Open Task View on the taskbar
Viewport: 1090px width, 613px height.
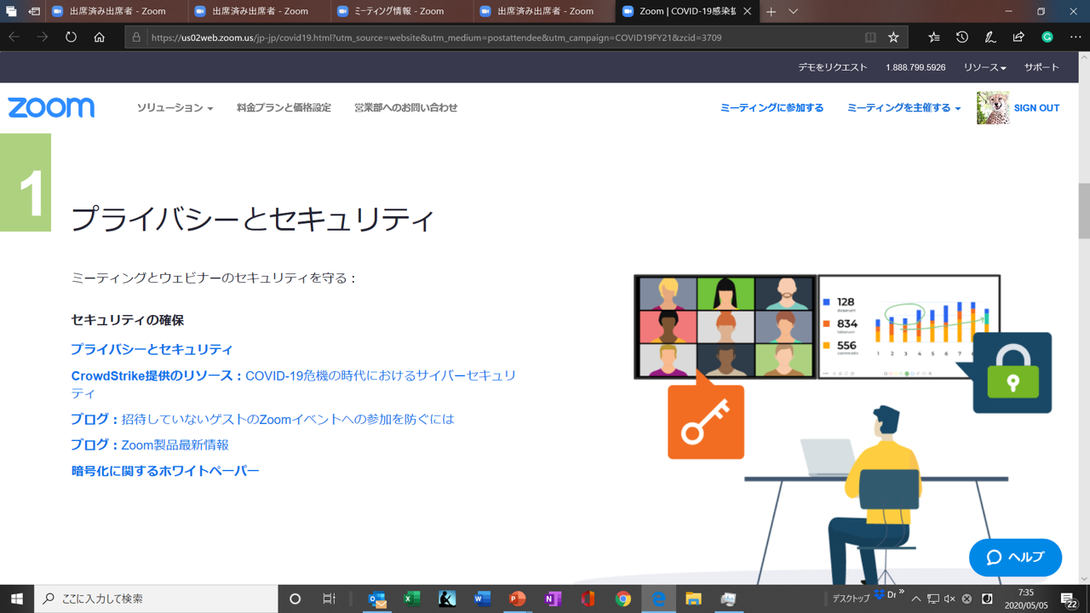tap(329, 598)
